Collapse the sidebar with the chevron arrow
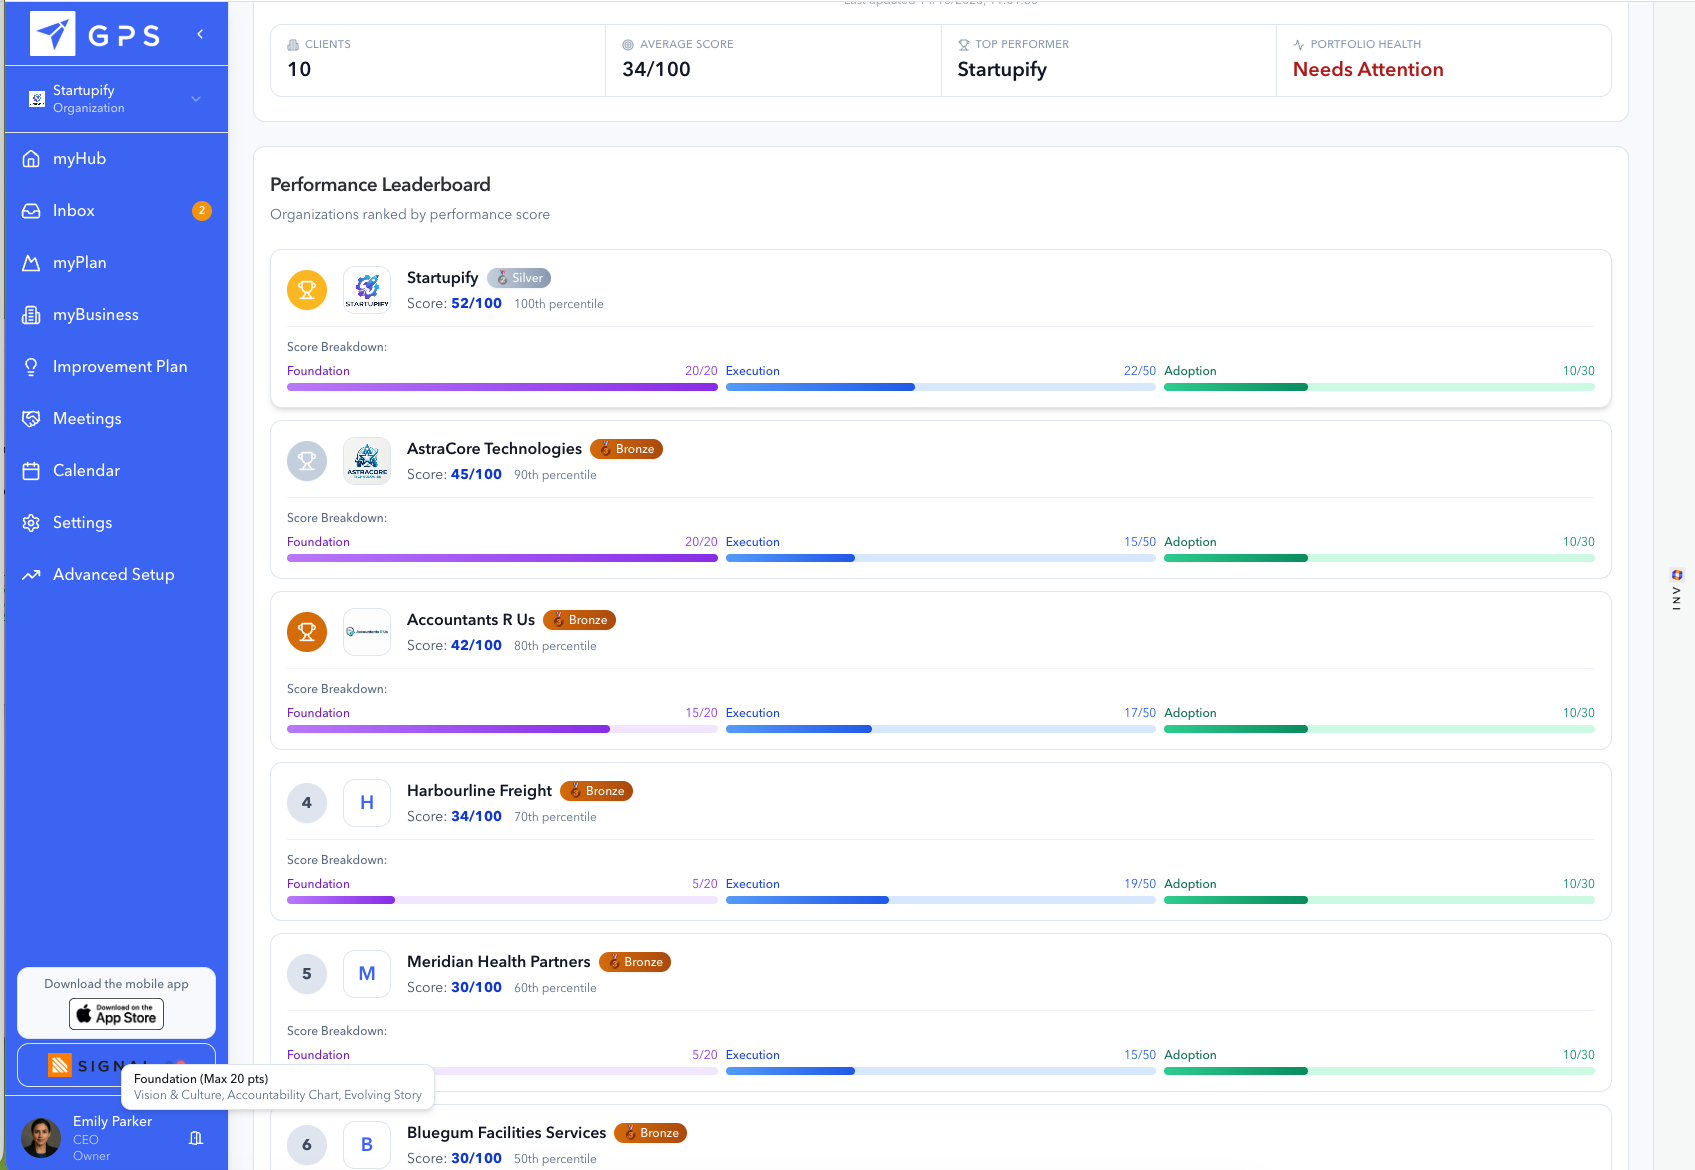This screenshot has height=1170, width=1695. tap(200, 34)
